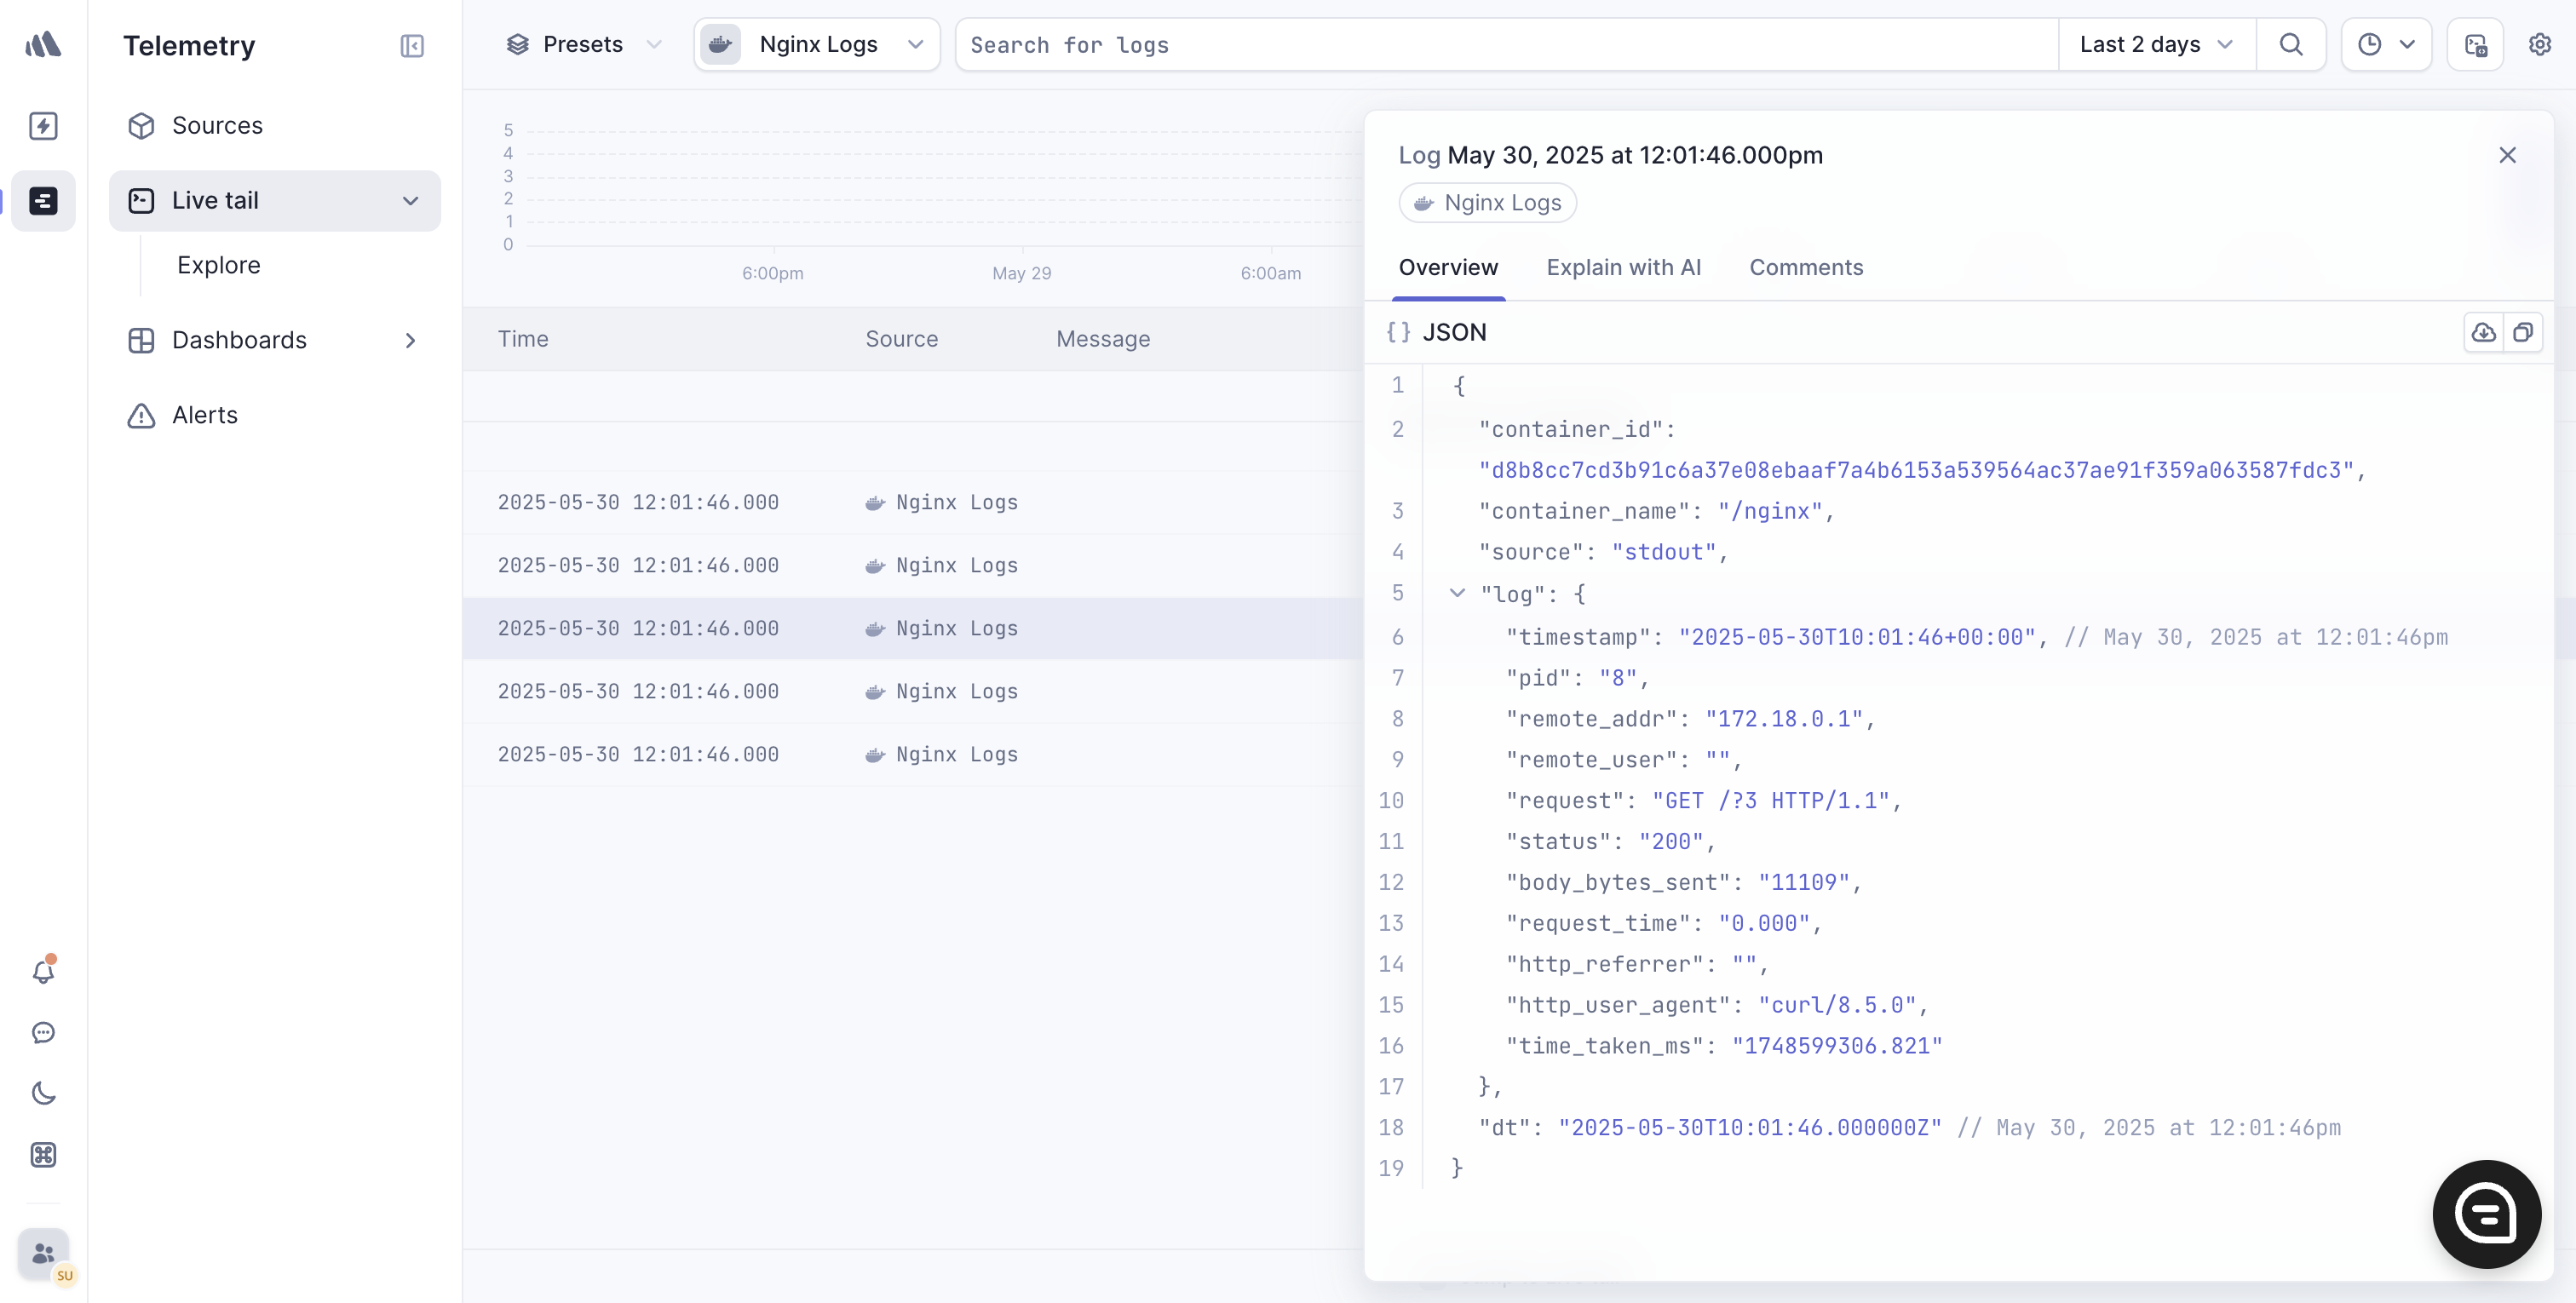Screen dimensions: 2576x1303
Task: Download the JSON log payload
Action: [2483, 332]
